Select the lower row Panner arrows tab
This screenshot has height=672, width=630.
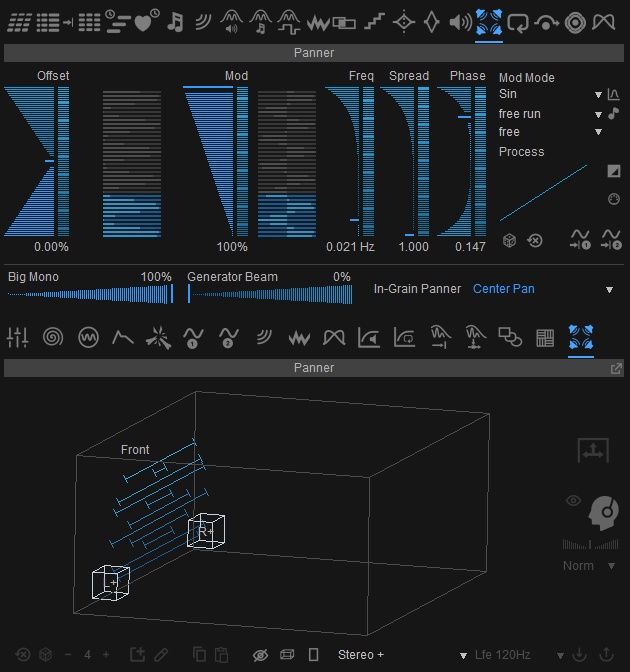pyautogui.click(x=581, y=337)
